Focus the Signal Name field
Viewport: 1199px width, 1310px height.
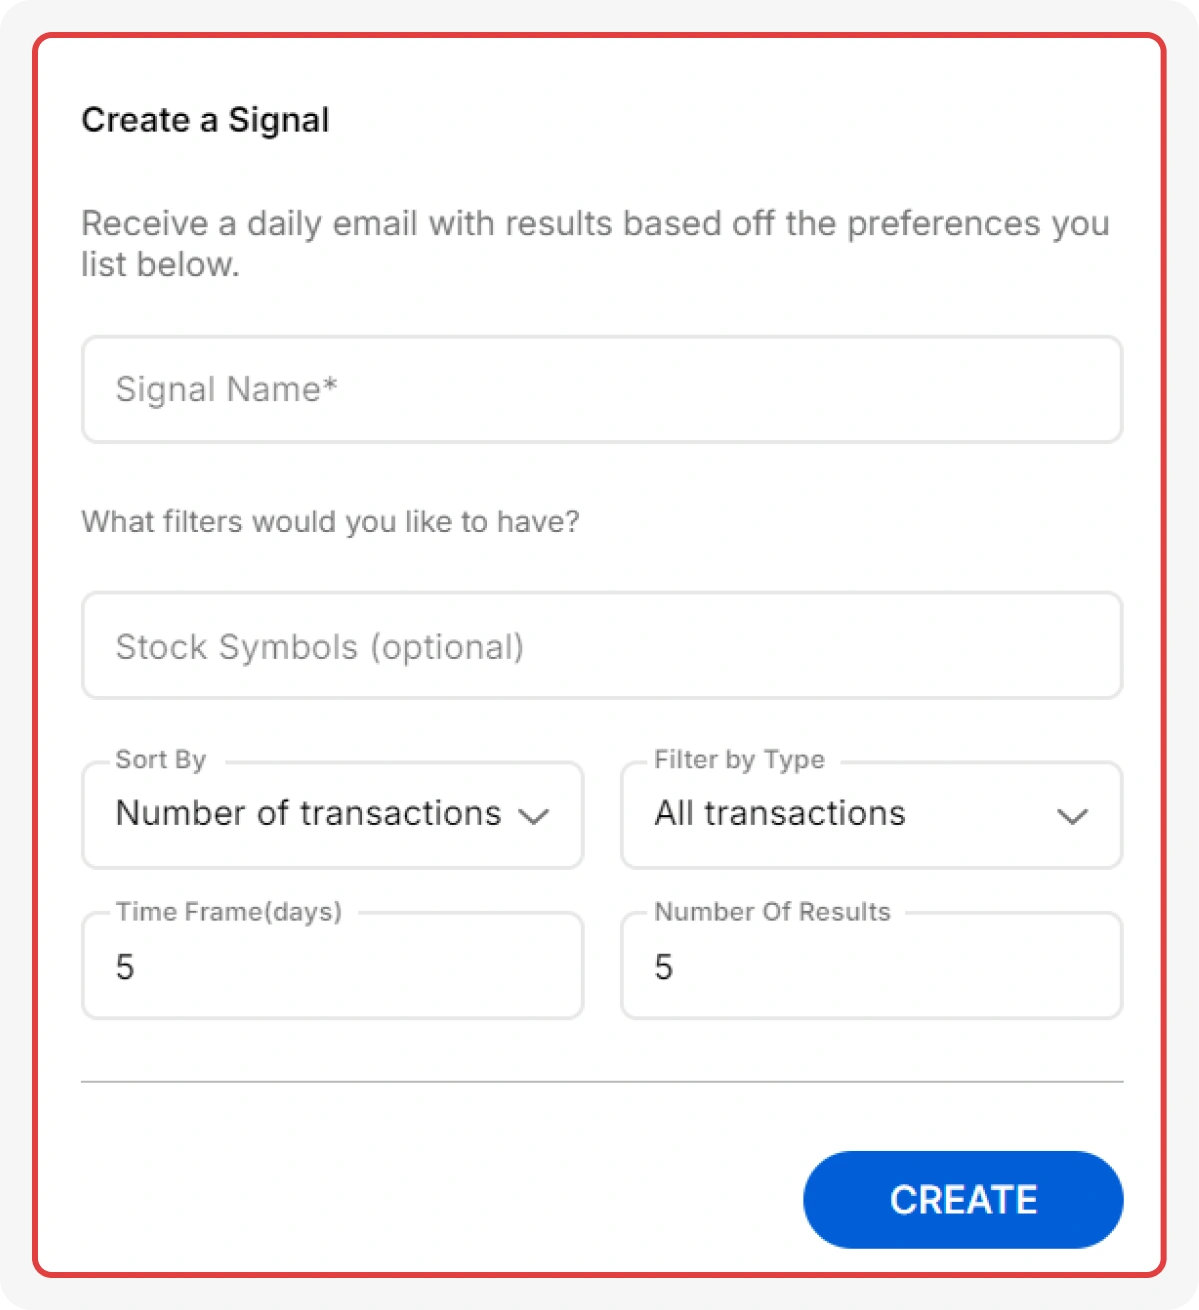click(x=601, y=390)
